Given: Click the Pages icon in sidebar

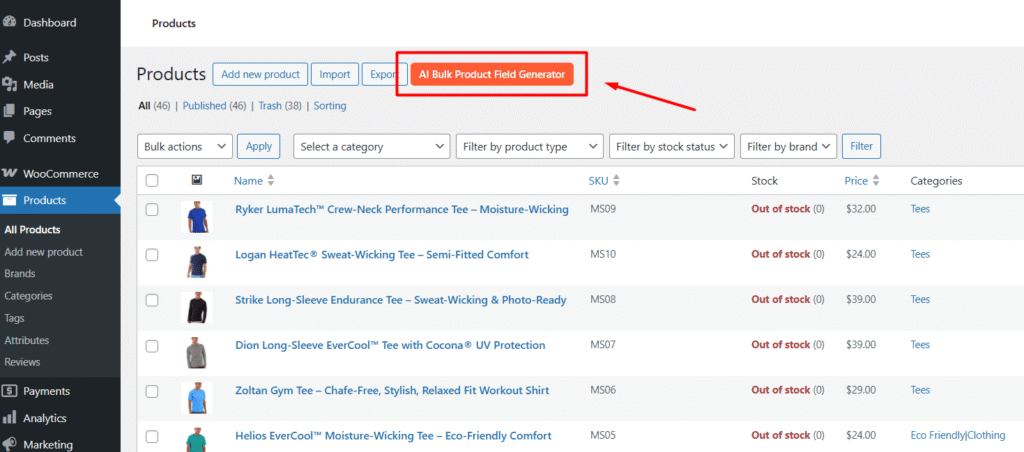Looking at the screenshot, I should (x=9, y=111).
